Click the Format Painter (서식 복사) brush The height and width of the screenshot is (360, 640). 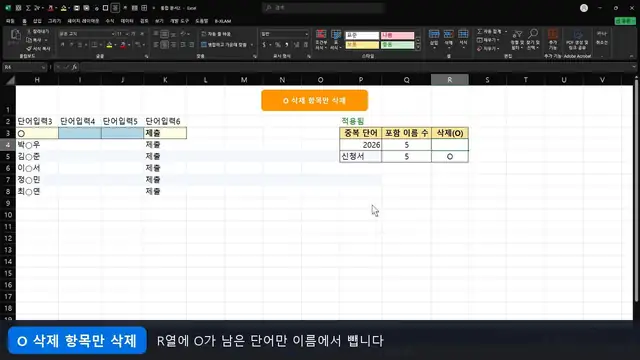pos(29,49)
